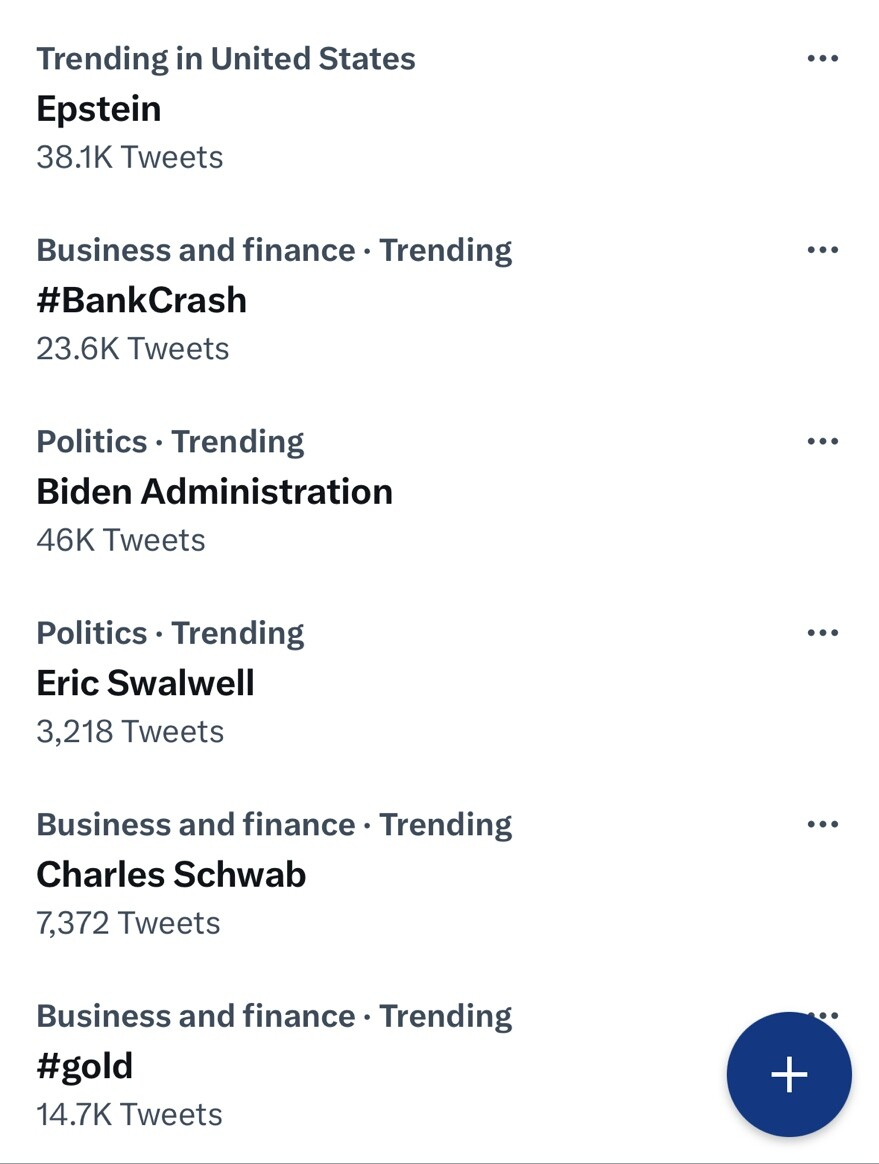Tap the Trending in United States label
The height and width of the screenshot is (1164, 879).
pyautogui.click(x=226, y=59)
